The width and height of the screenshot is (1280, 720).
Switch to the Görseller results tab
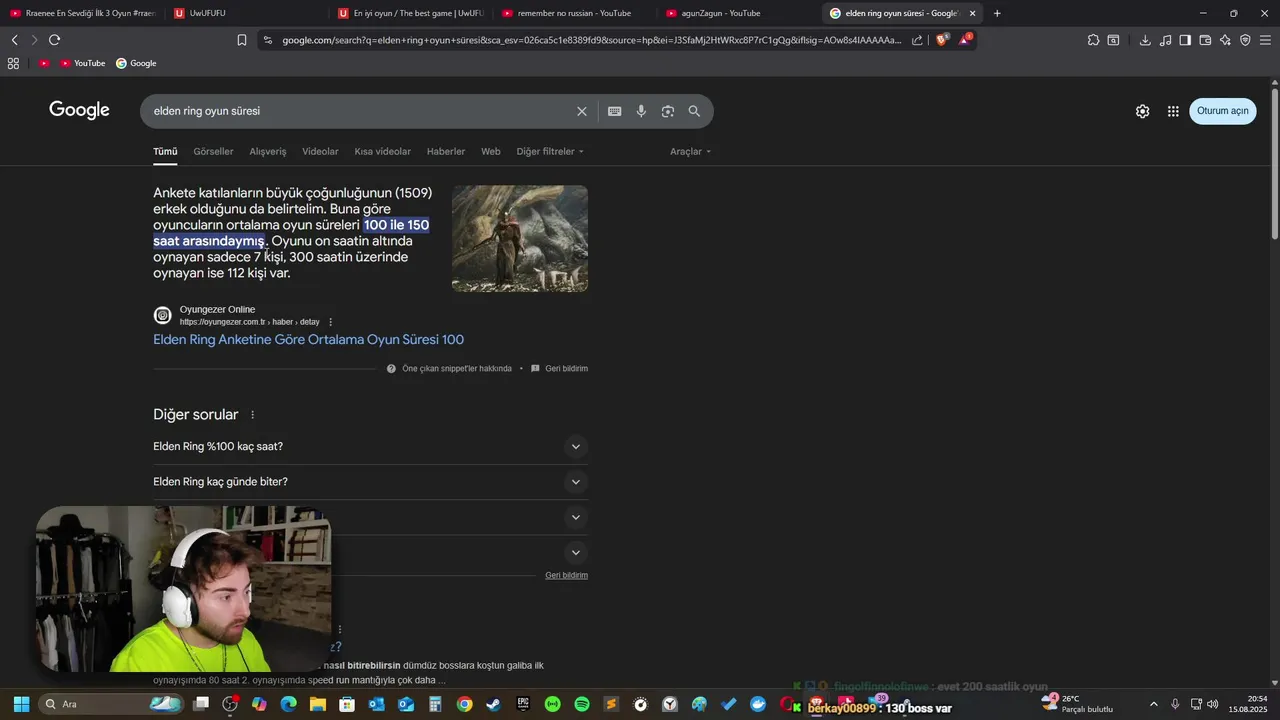pos(213,152)
